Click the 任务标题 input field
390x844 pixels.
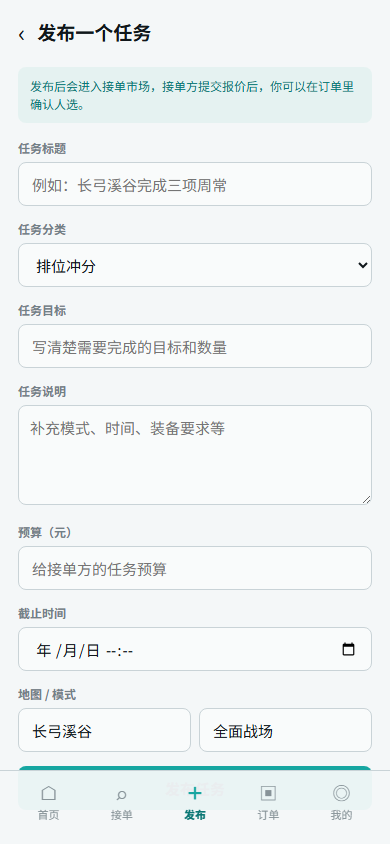(x=195, y=184)
